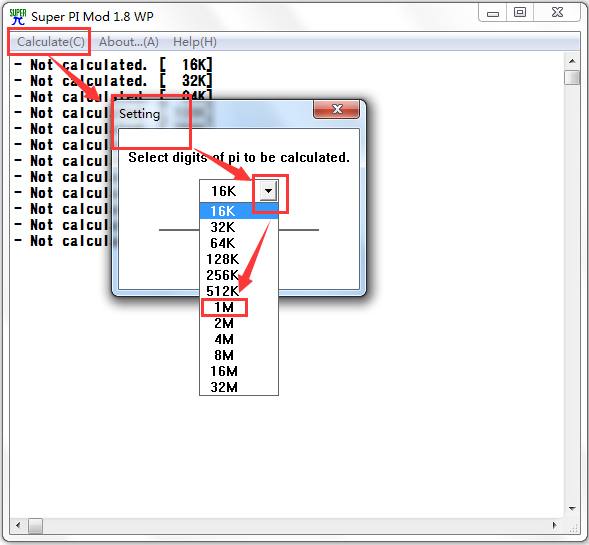Choose 1M digits option
Screen dimensions: 589x545
(x=239, y=307)
